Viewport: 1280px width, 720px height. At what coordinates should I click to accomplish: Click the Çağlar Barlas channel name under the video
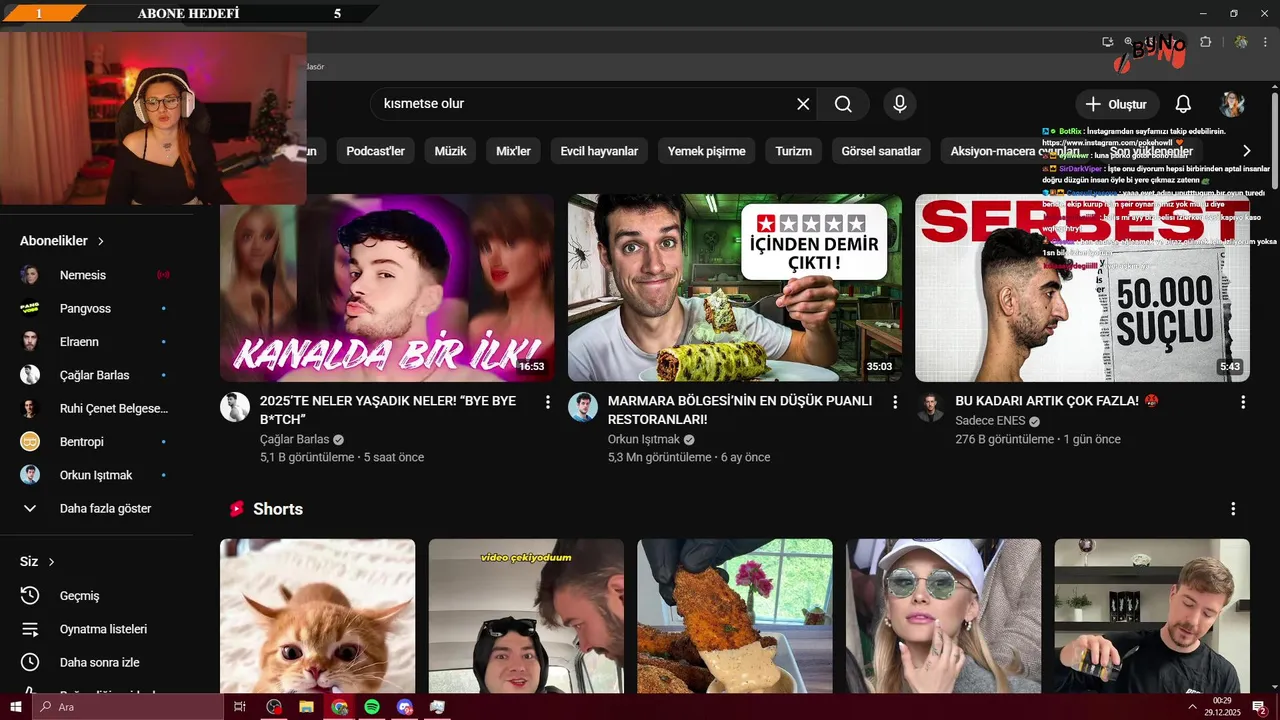coord(294,439)
